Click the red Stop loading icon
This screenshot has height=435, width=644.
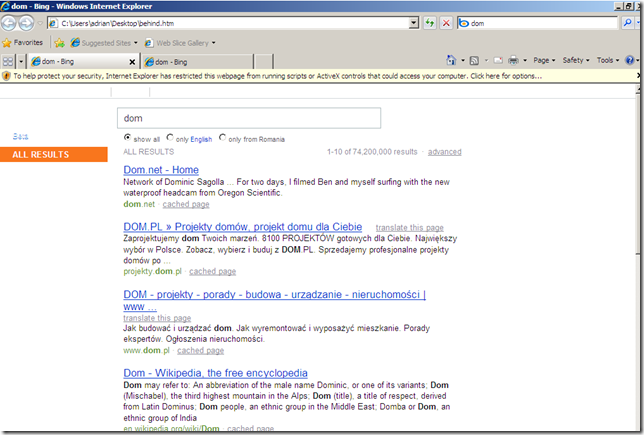coord(446,23)
